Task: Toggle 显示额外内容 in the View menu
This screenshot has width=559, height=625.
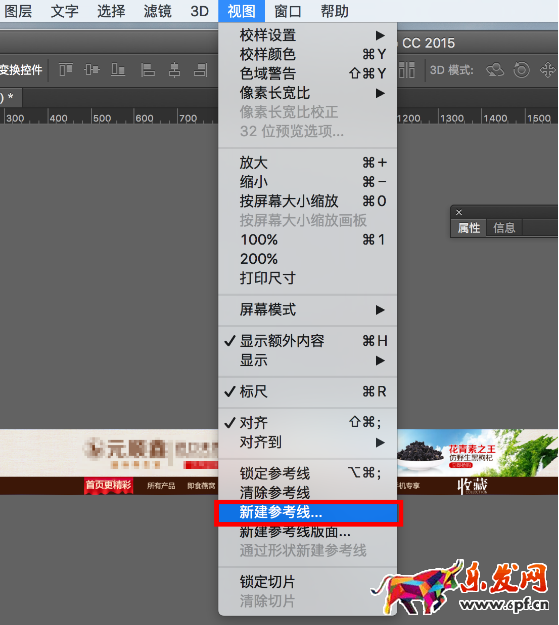Action: 307,341
